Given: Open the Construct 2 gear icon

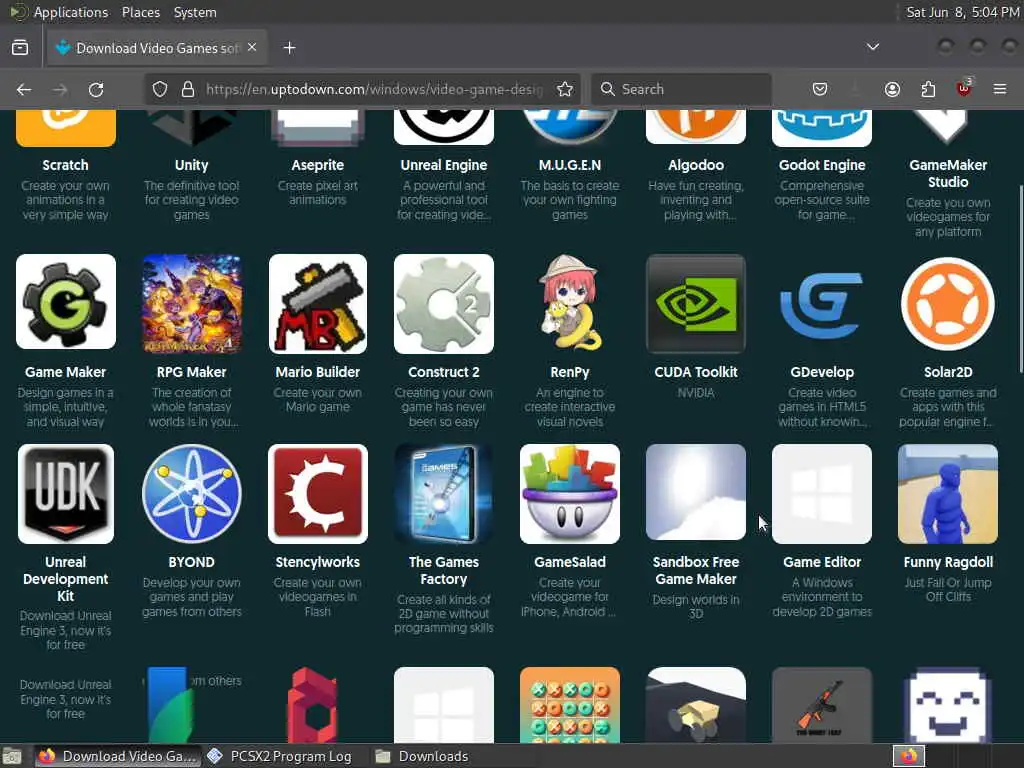Looking at the screenshot, I should (444, 304).
